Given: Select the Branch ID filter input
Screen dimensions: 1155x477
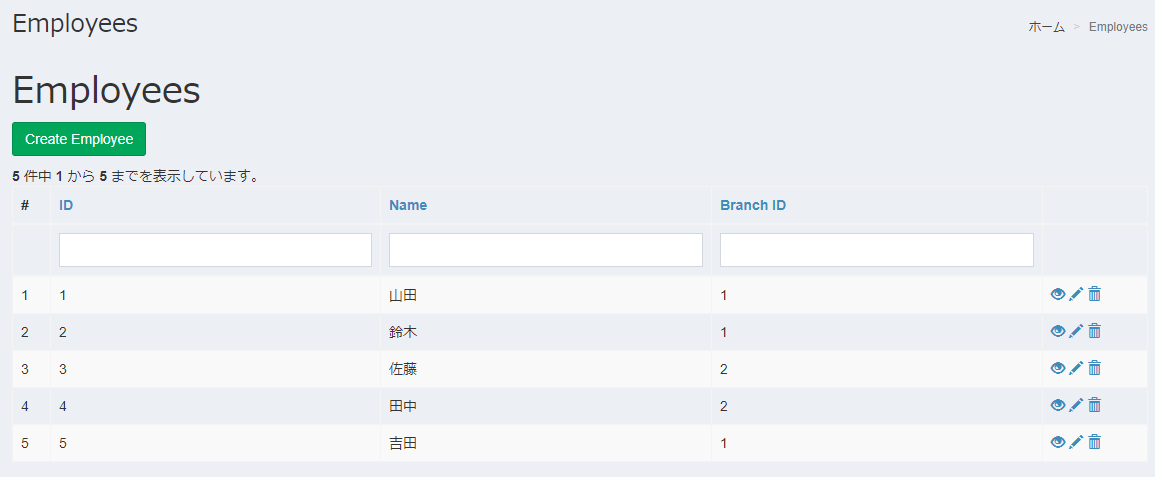Looking at the screenshot, I should click(877, 250).
